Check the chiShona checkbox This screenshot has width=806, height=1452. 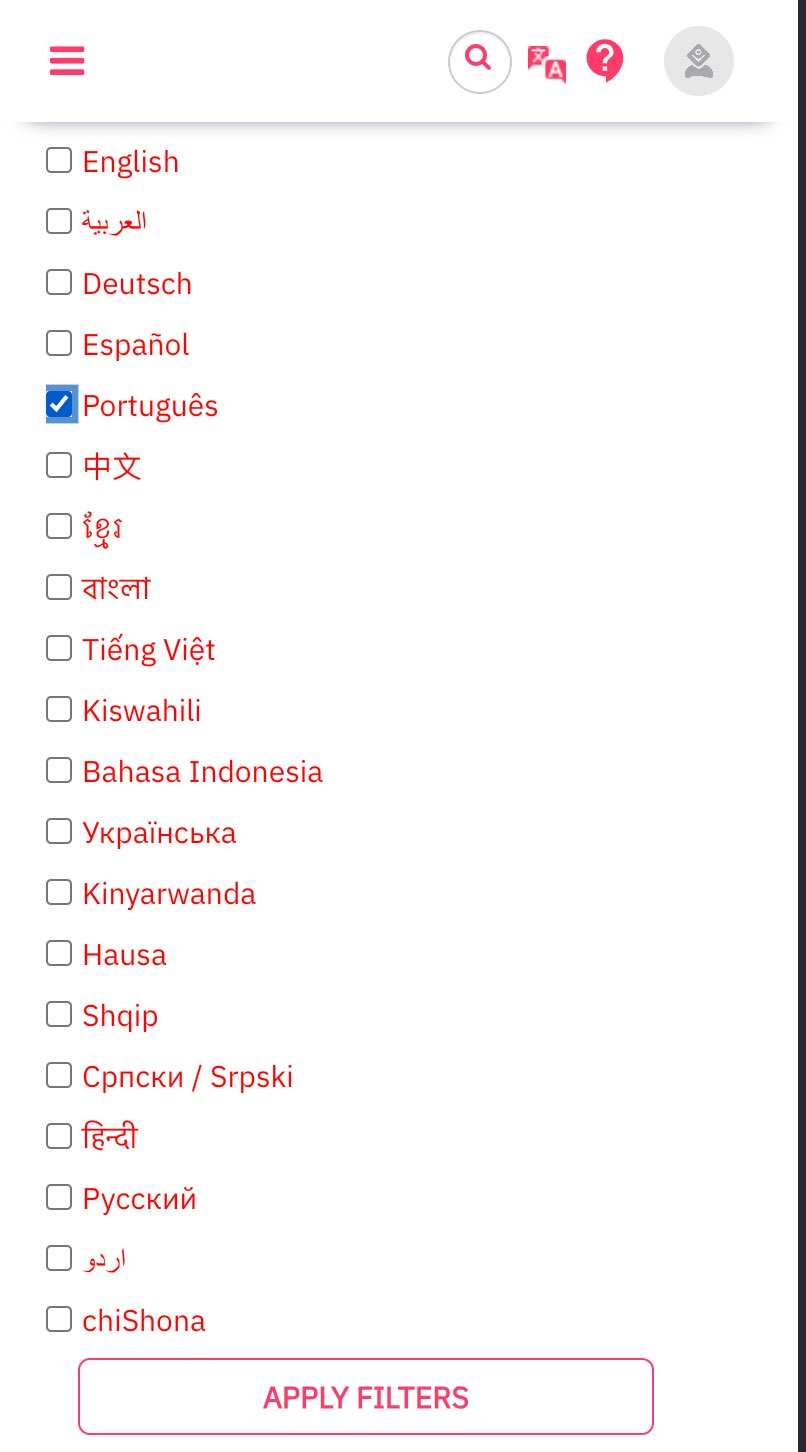59,1319
